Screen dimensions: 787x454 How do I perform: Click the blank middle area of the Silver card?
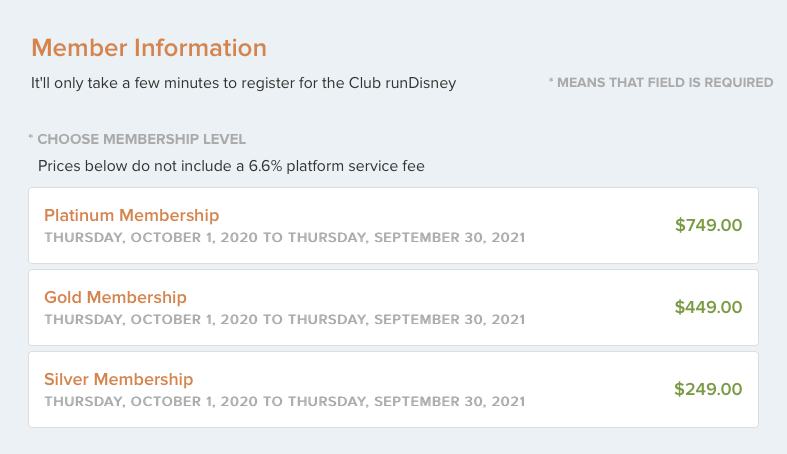coord(600,389)
